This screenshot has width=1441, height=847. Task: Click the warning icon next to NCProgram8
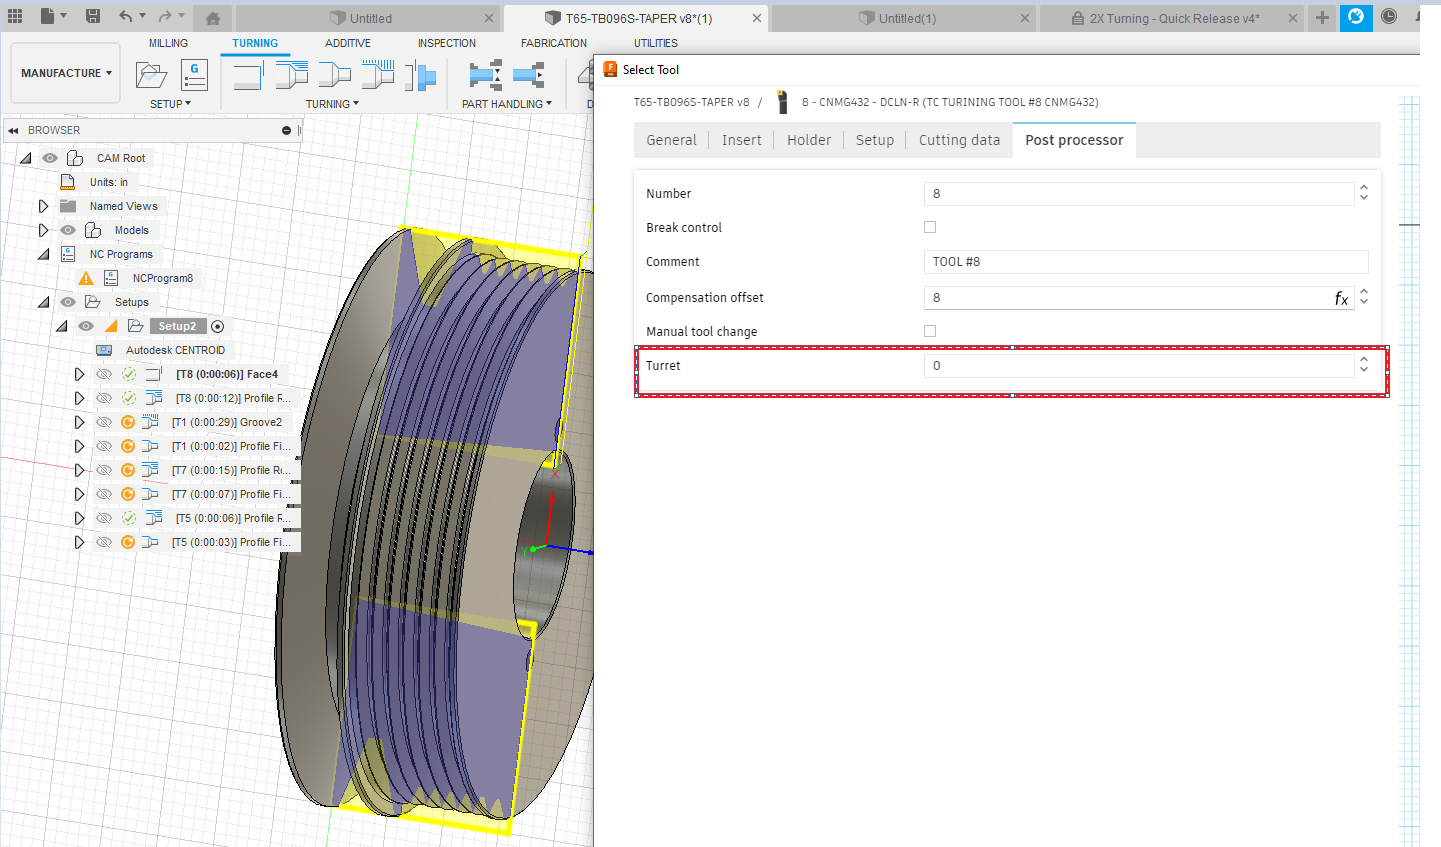[86, 278]
